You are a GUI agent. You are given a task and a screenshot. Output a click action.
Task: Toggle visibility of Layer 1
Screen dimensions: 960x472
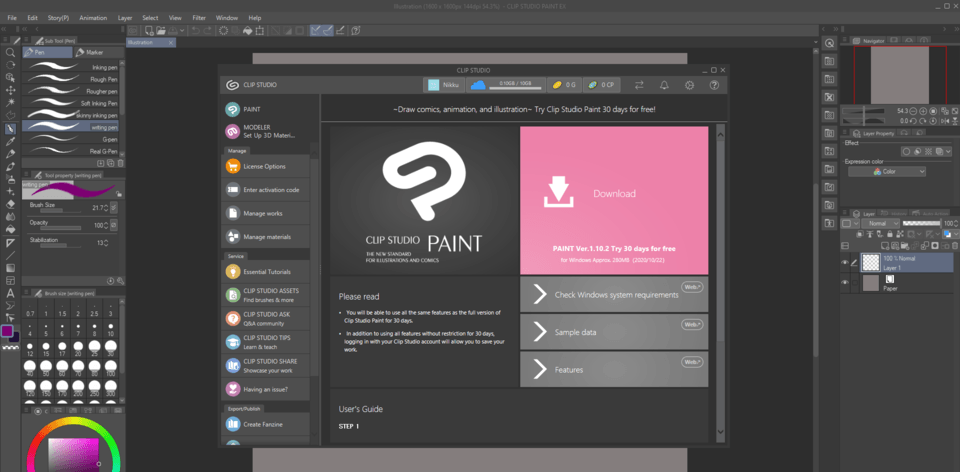click(845, 262)
